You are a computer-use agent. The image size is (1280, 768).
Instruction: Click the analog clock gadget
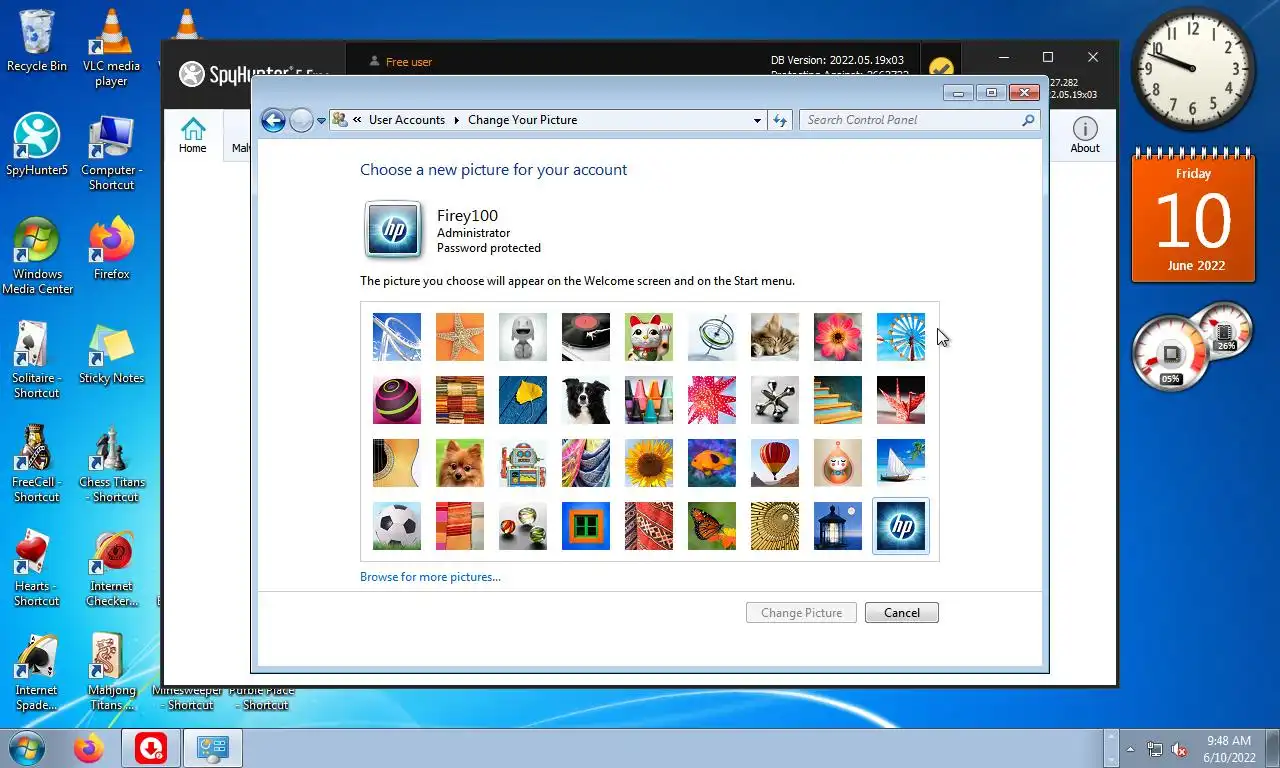pyautogui.click(x=1193, y=68)
